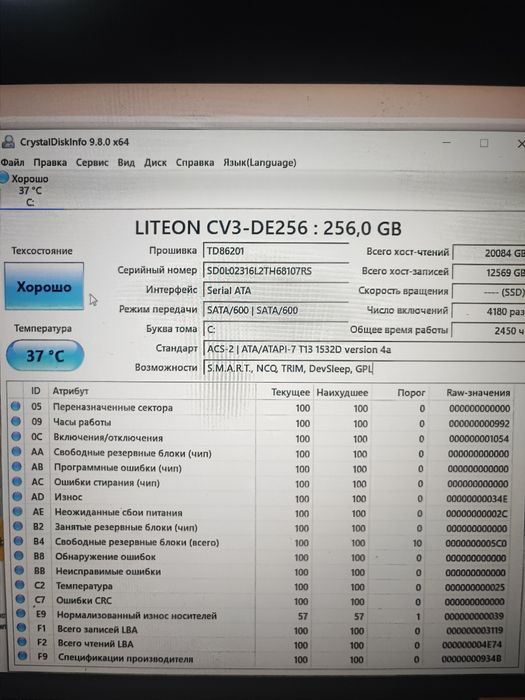This screenshot has width=525, height=700.
Task: Click the 37 °C temperature button
Action: [45, 356]
